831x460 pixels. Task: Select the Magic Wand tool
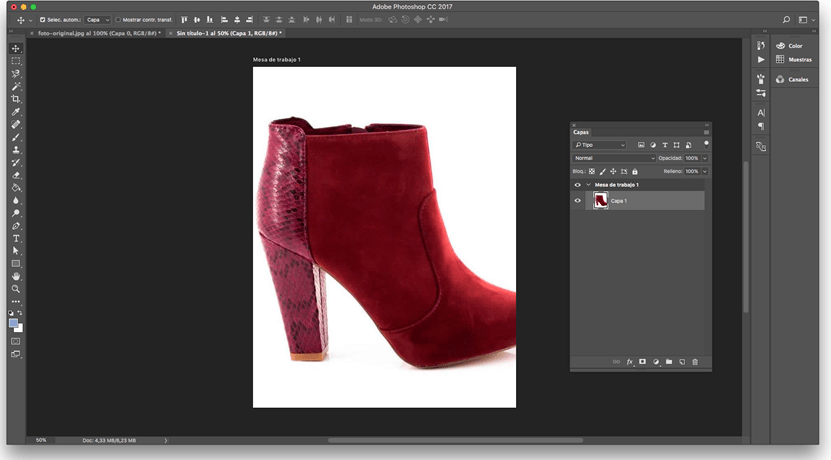pyautogui.click(x=16, y=86)
